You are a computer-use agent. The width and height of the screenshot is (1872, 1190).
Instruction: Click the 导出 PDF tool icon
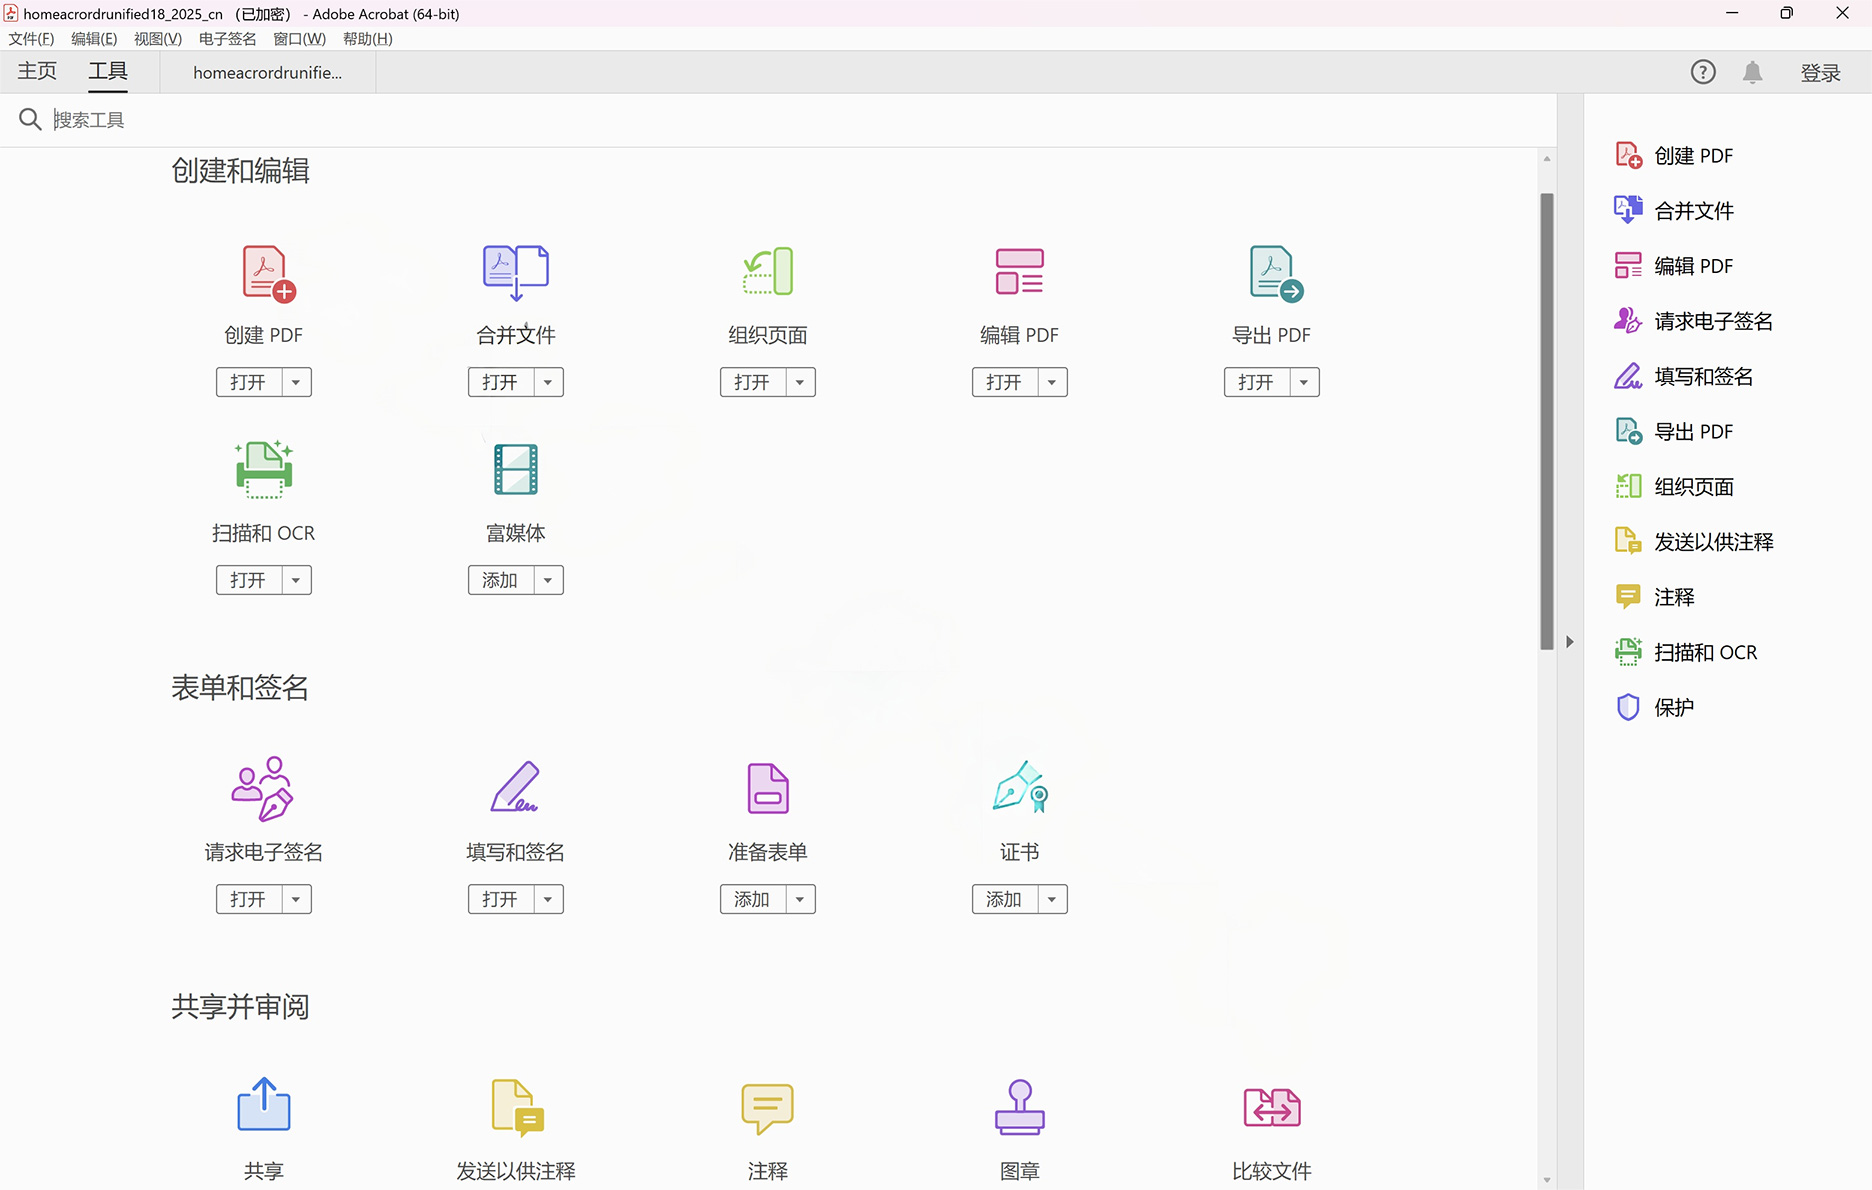click(1275, 274)
